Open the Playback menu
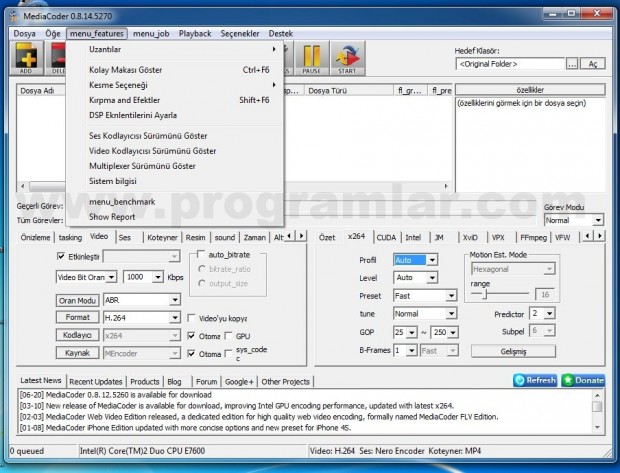Viewport: 620px width, 473px height. tap(195, 34)
